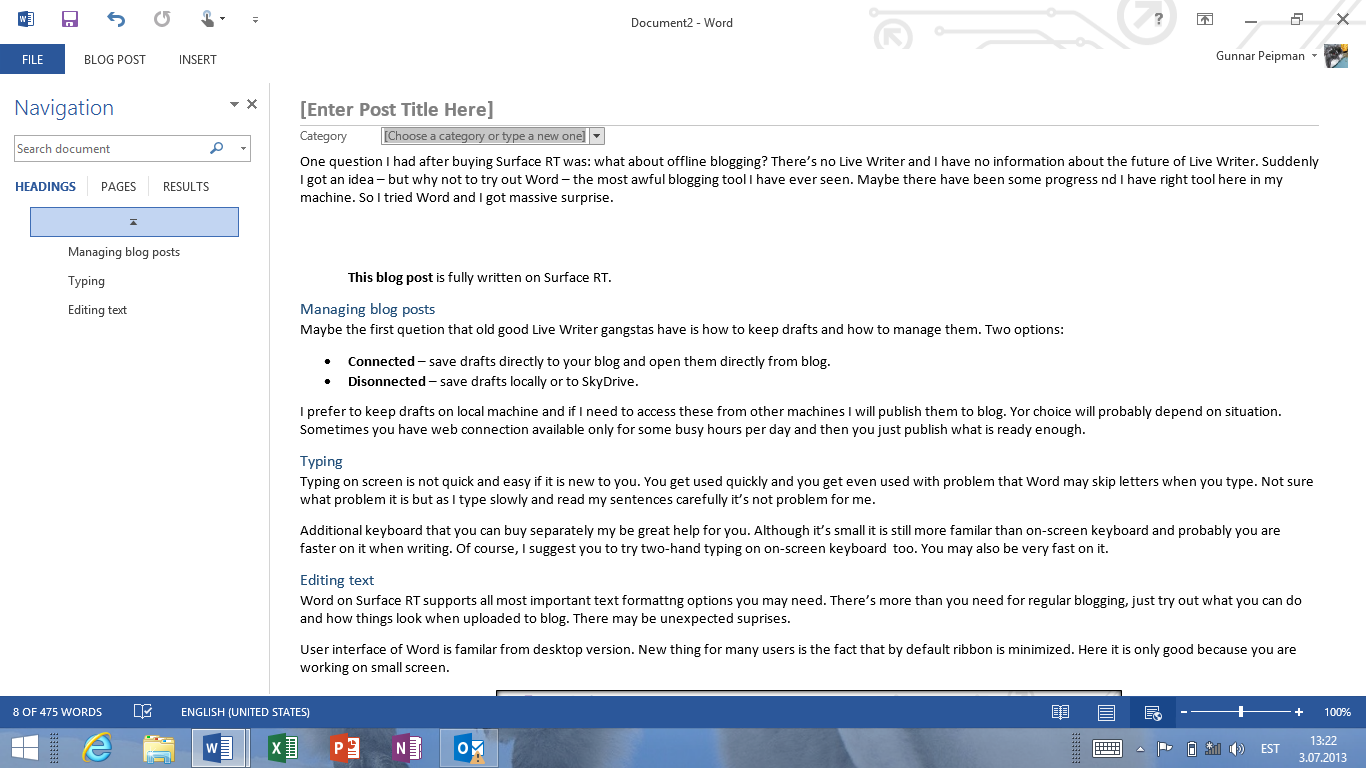Open the Windows Start button
1366x768 pixels.
(25, 748)
